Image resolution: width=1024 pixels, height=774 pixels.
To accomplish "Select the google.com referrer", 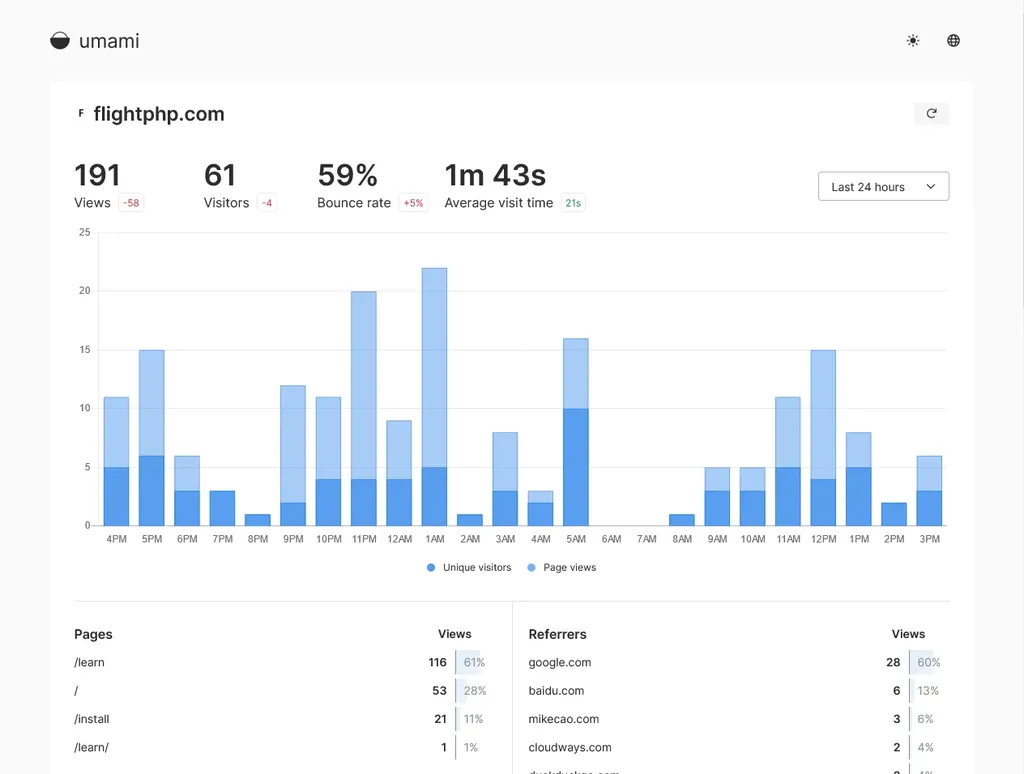I will 560,662.
